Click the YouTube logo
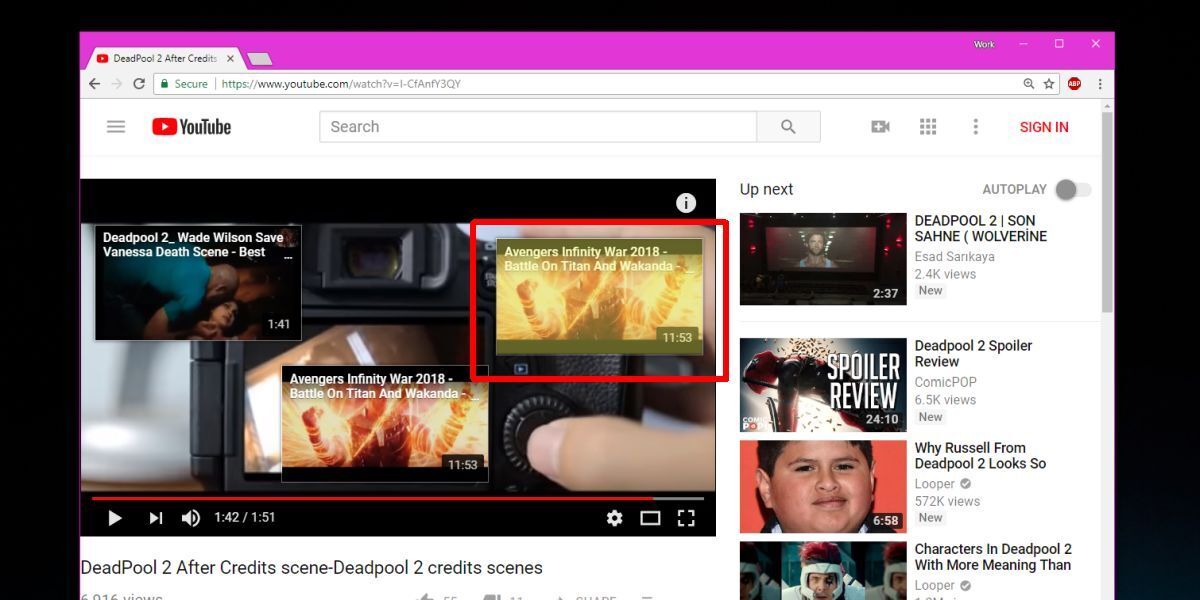Screen dimensions: 1200x600 click(x=191, y=127)
